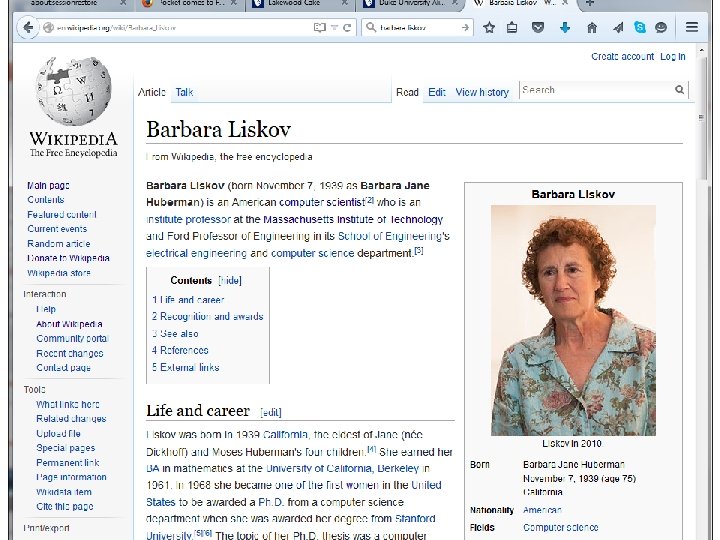The width and height of the screenshot is (720, 540).
Task: Jump to References contents entry
Action: click(x=180, y=350)
